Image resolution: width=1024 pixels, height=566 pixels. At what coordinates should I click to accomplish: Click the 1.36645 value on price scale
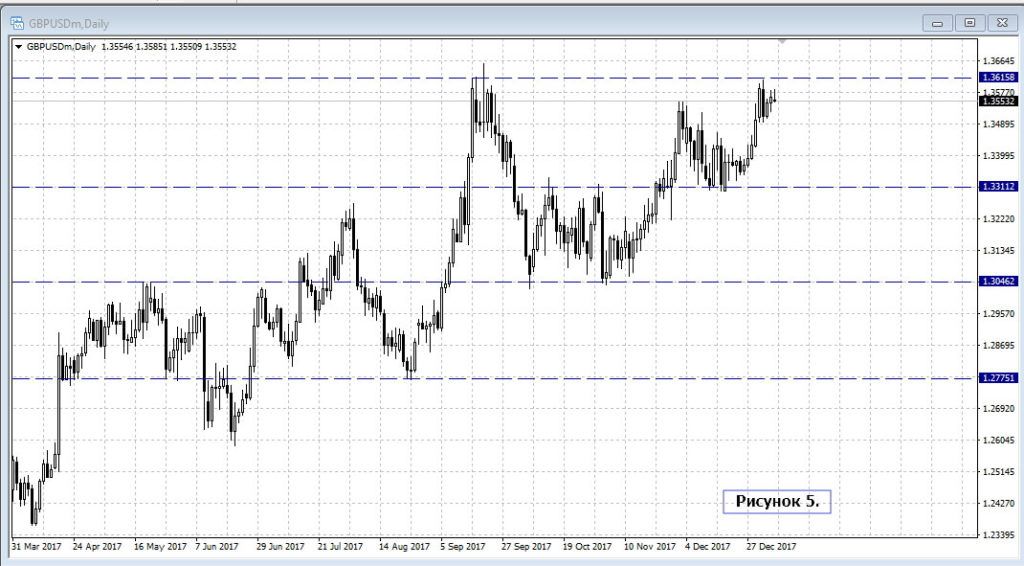tap(999, 61)
